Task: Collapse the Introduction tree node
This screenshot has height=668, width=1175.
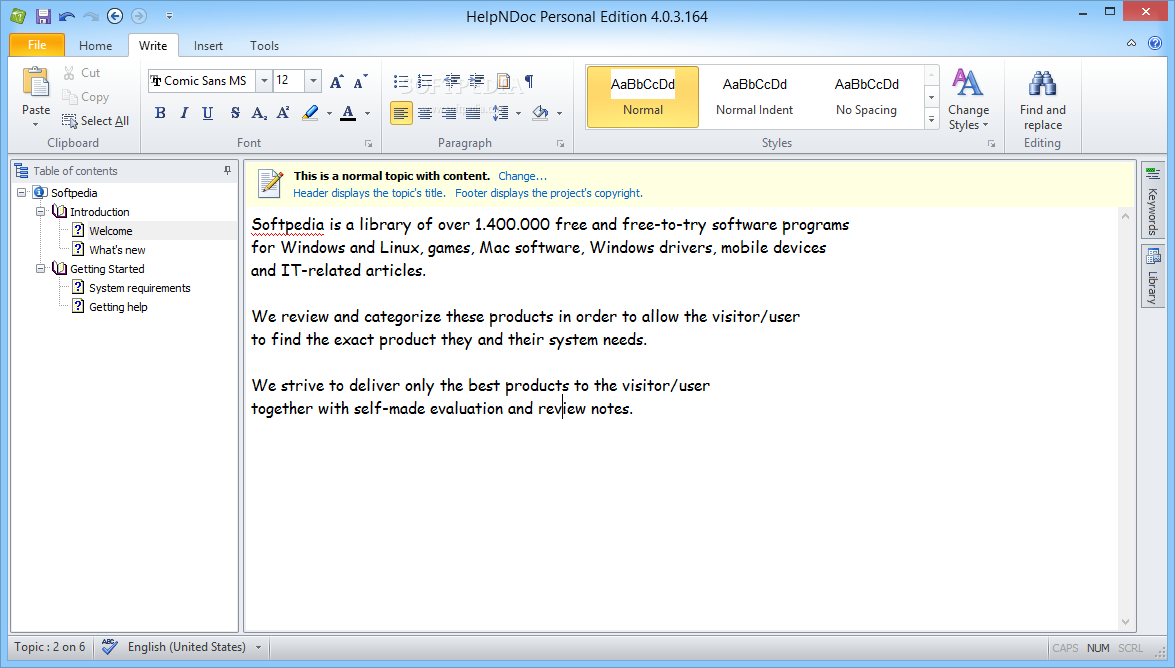Action: [40, 212]
